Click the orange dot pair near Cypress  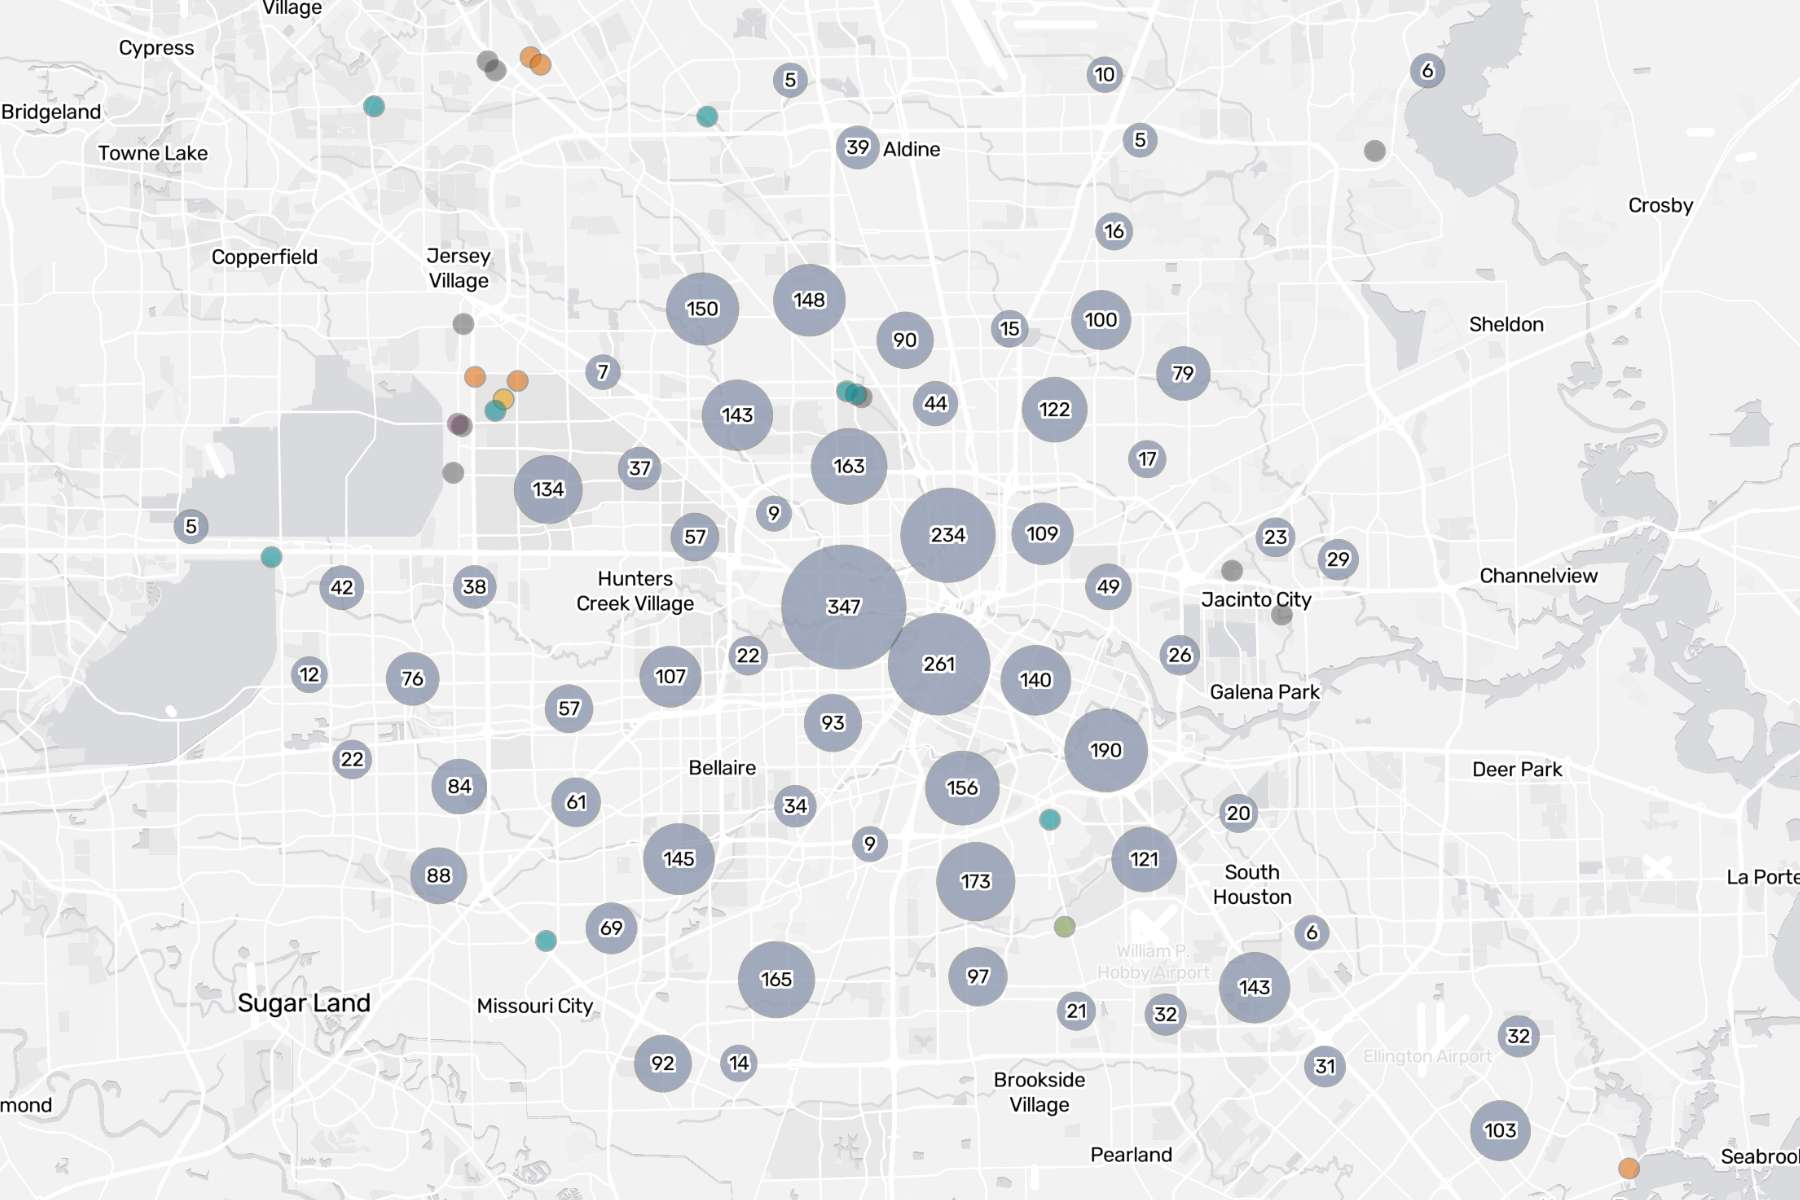point(534,61)
